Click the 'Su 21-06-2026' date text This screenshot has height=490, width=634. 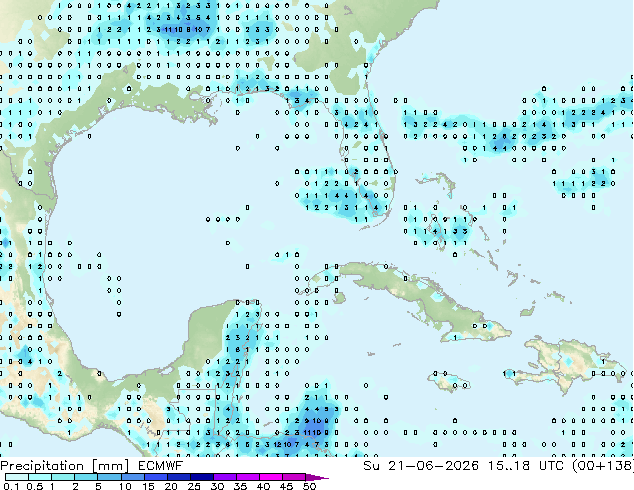pos(421,466)
